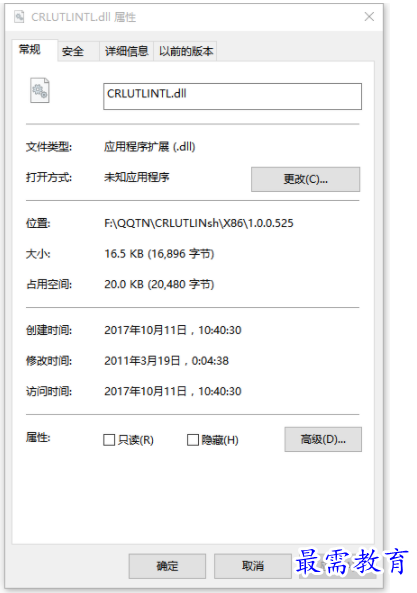Switch to the 常规 tab

click(x=34, y=50)
